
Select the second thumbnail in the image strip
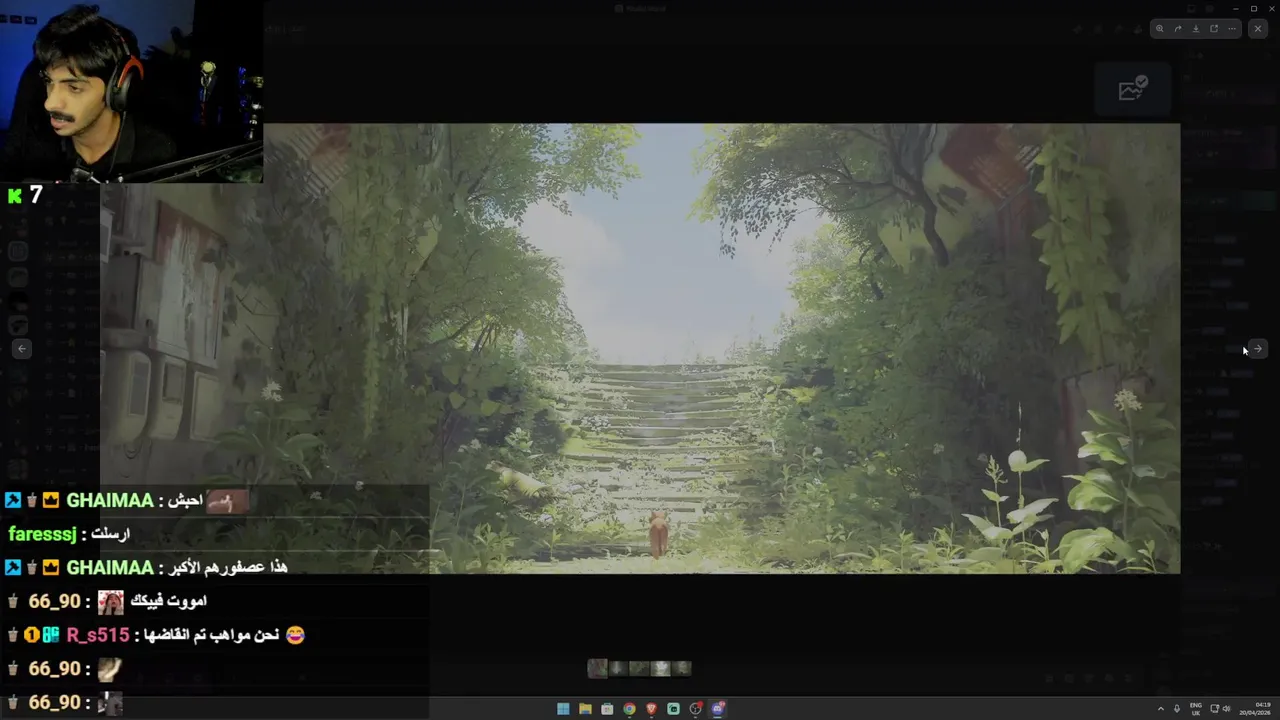click(x=618, y=668)
